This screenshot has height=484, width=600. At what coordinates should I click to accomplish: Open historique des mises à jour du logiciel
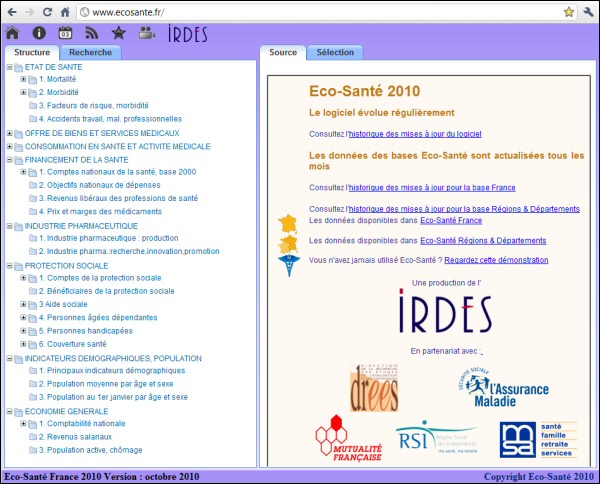pyautogui.click(x=415, y=134)
